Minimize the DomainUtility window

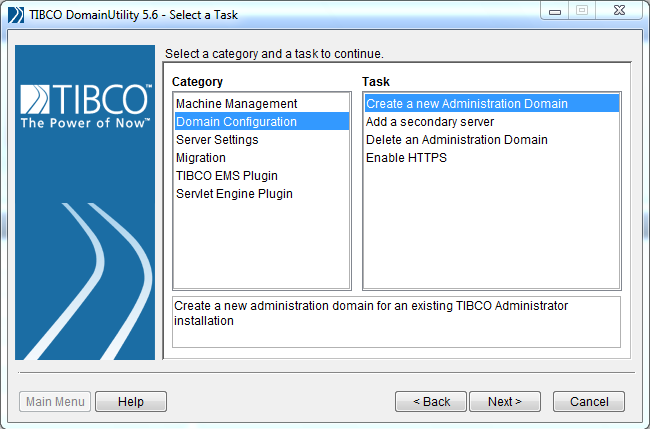coord(555,11)
